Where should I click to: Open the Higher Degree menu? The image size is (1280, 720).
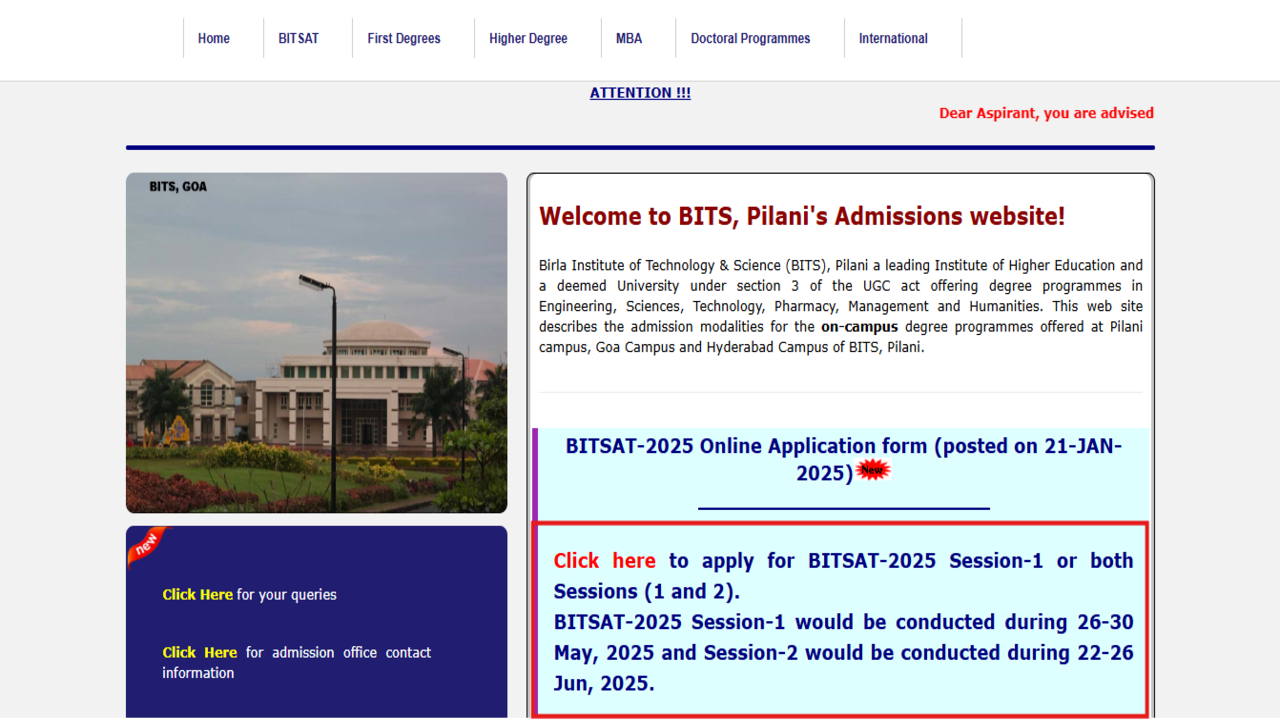tap(528, 39)
